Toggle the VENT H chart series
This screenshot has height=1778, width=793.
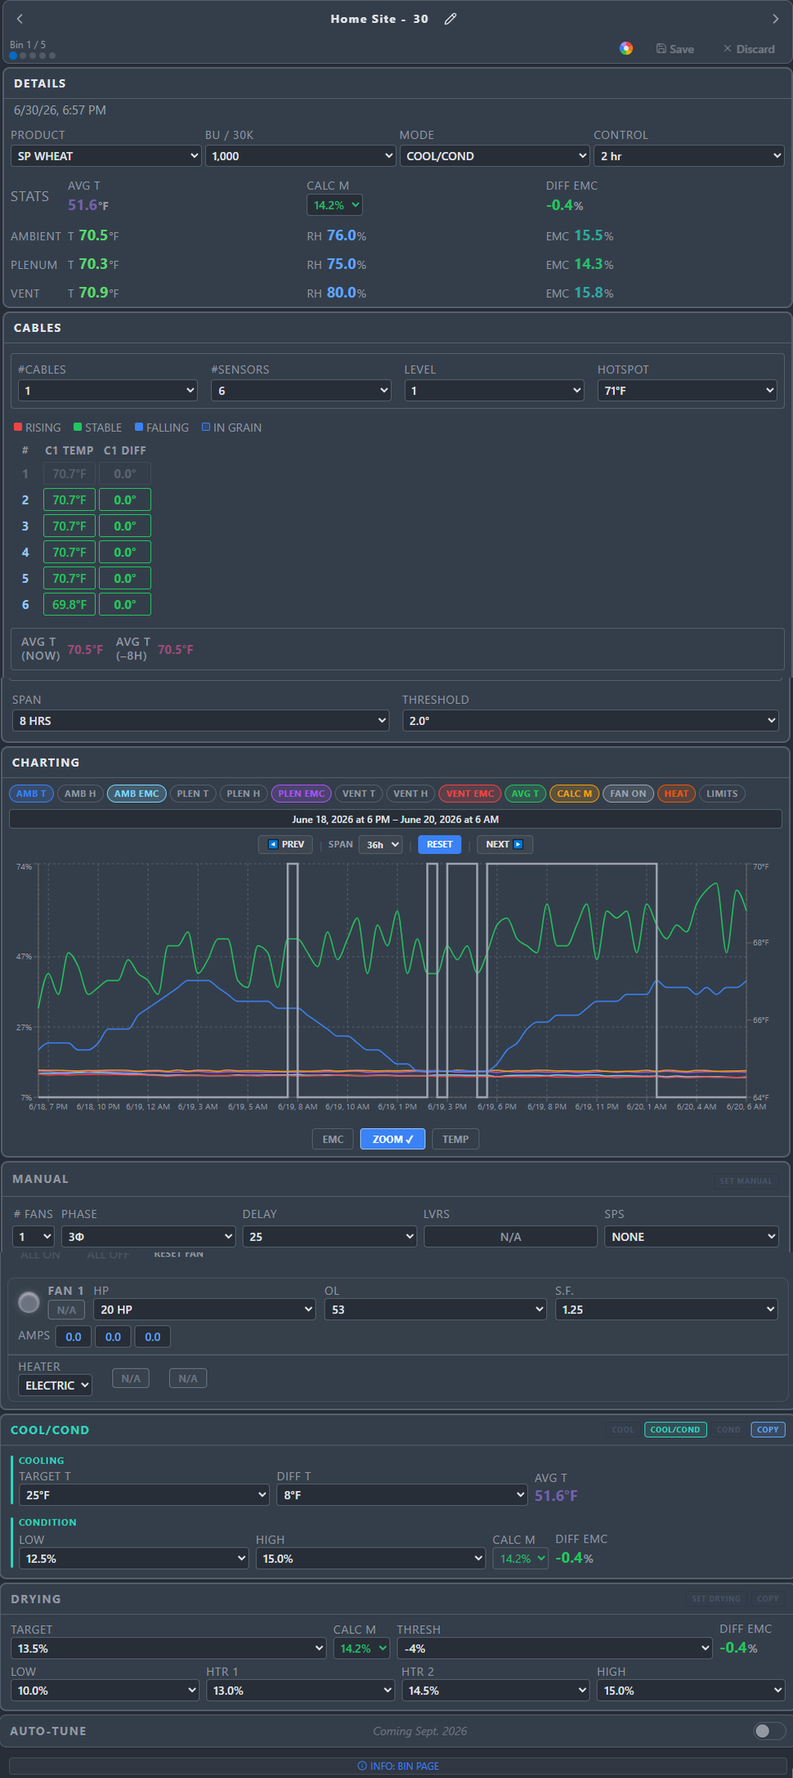(411, 793)
